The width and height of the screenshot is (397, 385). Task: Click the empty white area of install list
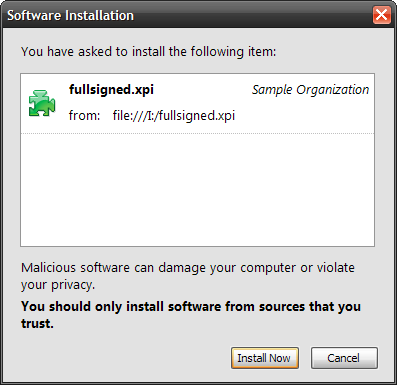197,190
